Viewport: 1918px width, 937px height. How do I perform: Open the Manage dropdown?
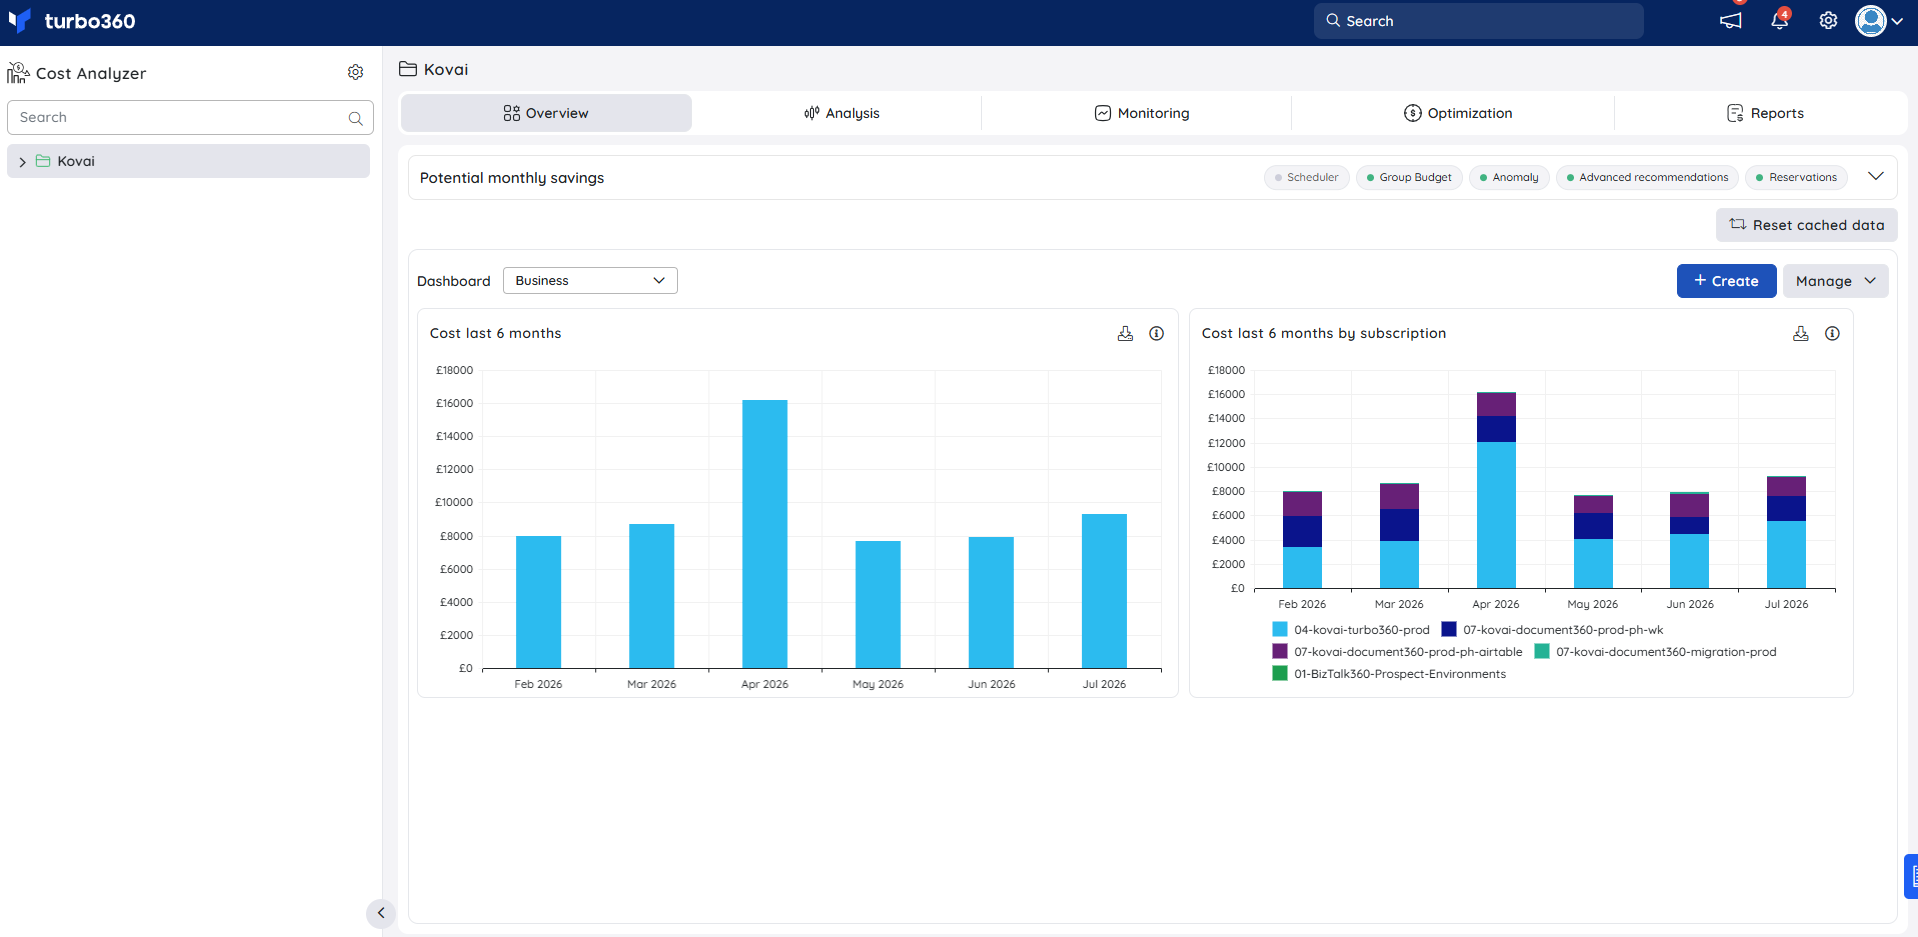pyautogui.click(x=1836, y=281)
